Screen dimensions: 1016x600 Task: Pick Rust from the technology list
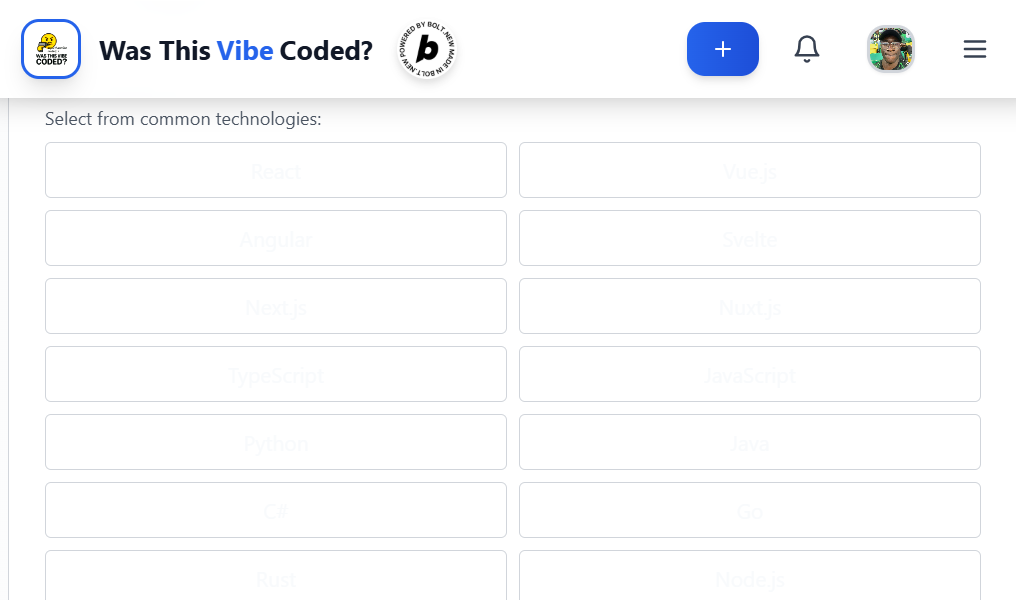pyautogui.click(x=275, y=578)
